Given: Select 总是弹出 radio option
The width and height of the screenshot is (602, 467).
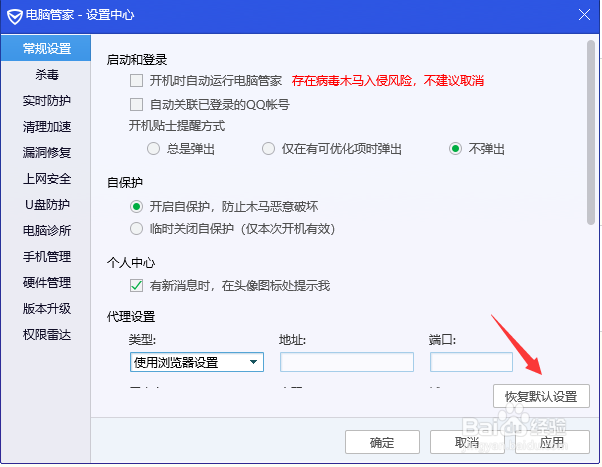Looking at the screenshot, I should [153, 149].
